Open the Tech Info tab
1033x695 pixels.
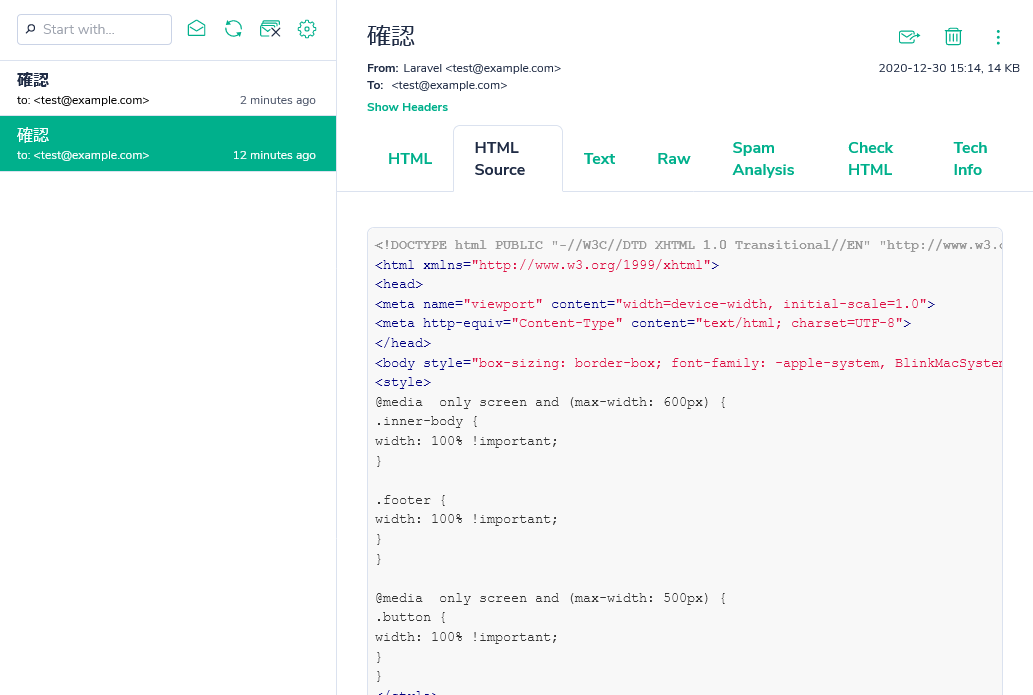(x=970, y=159)
